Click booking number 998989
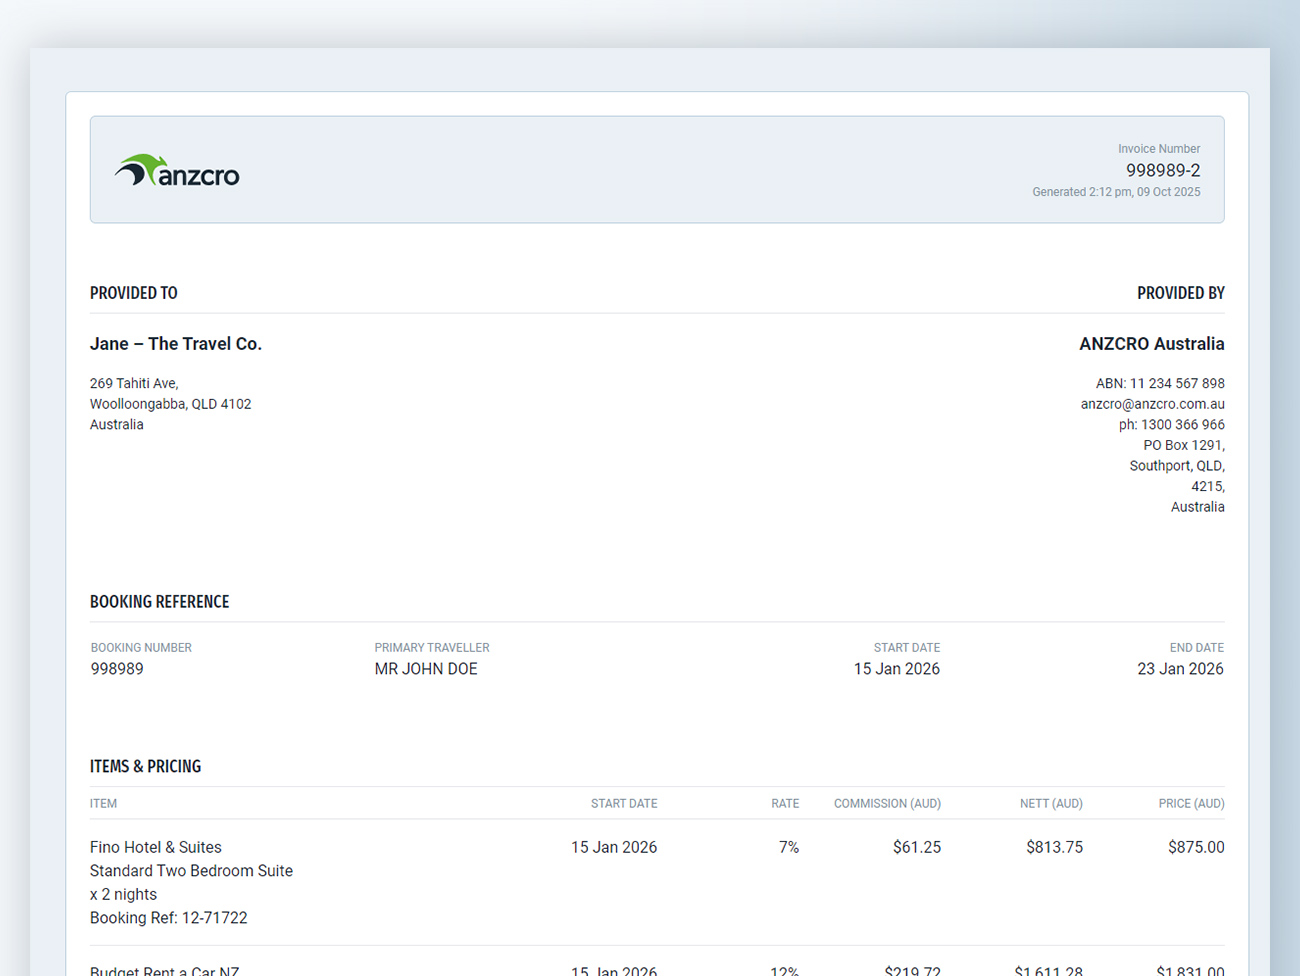The image size is (1300, 976). point(117,669)
